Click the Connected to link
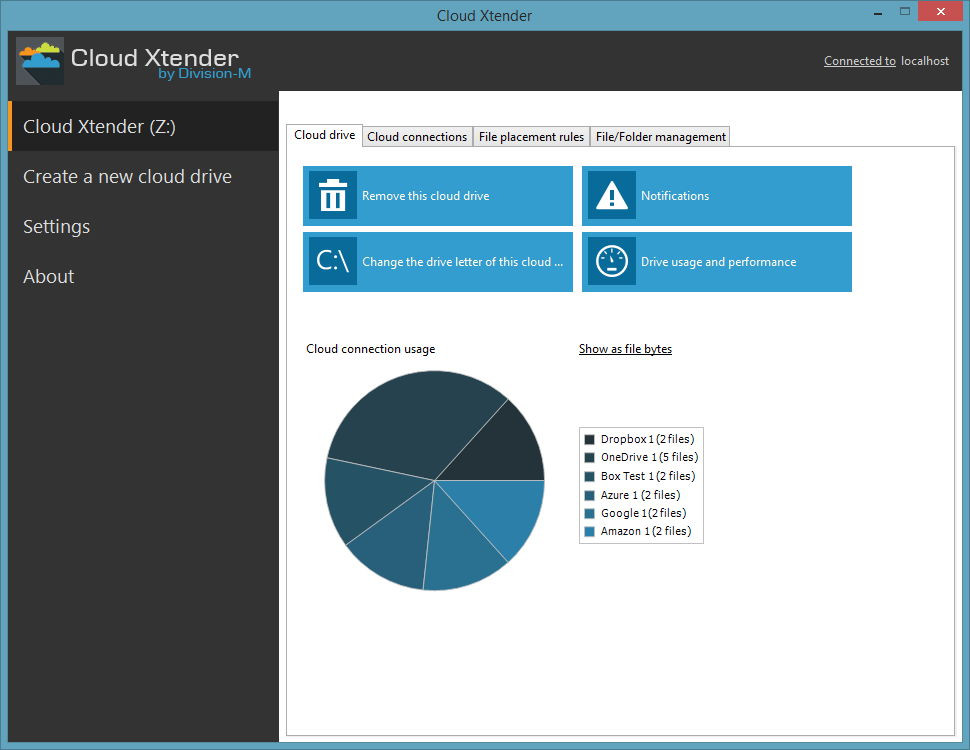The width and height of the screenshot is (970, 750). 859,61
